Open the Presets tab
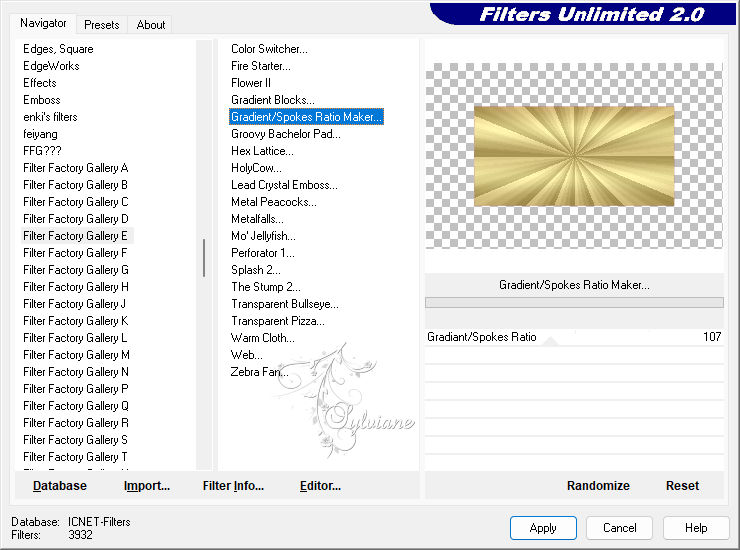Image resolution: width=740 pixels, height=550 pixels. tap(101, 25)
